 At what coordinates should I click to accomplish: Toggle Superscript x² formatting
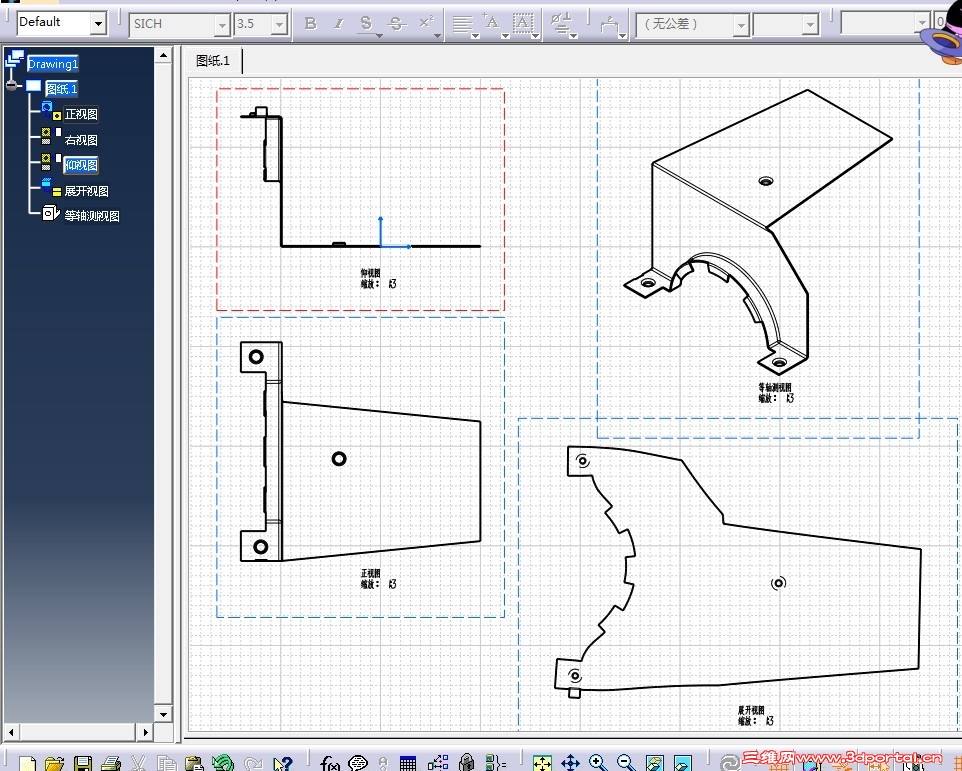[x=426, y=23]
